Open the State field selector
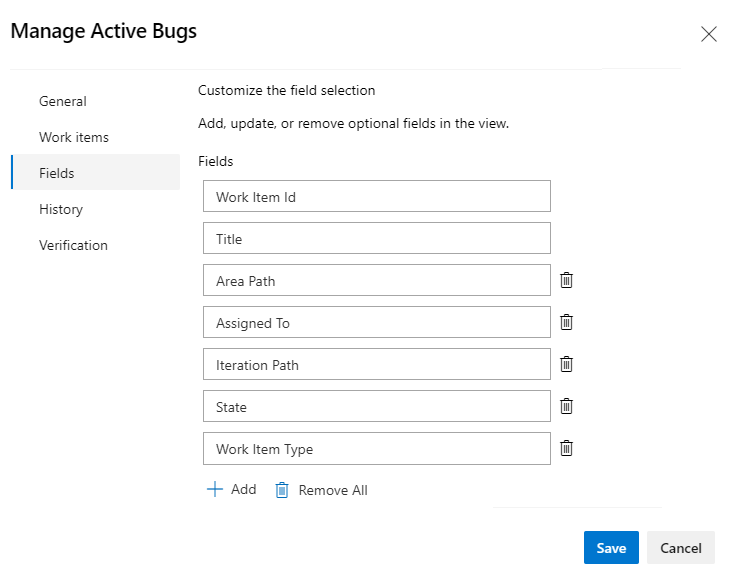 376,406
